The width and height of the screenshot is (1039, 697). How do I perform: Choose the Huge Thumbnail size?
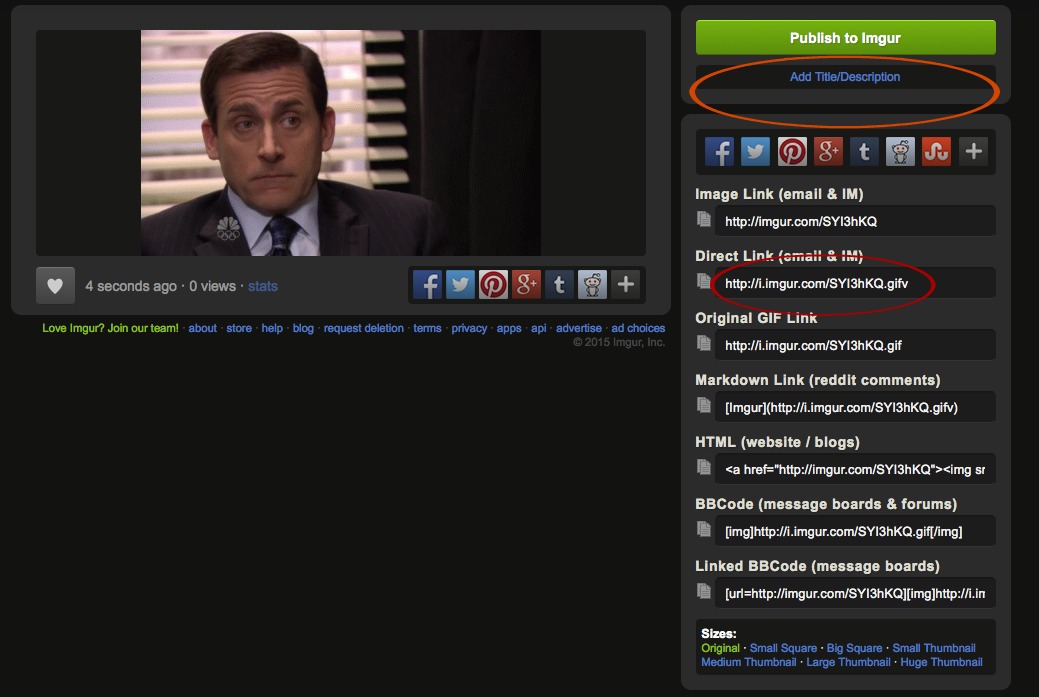coord(941,662)
